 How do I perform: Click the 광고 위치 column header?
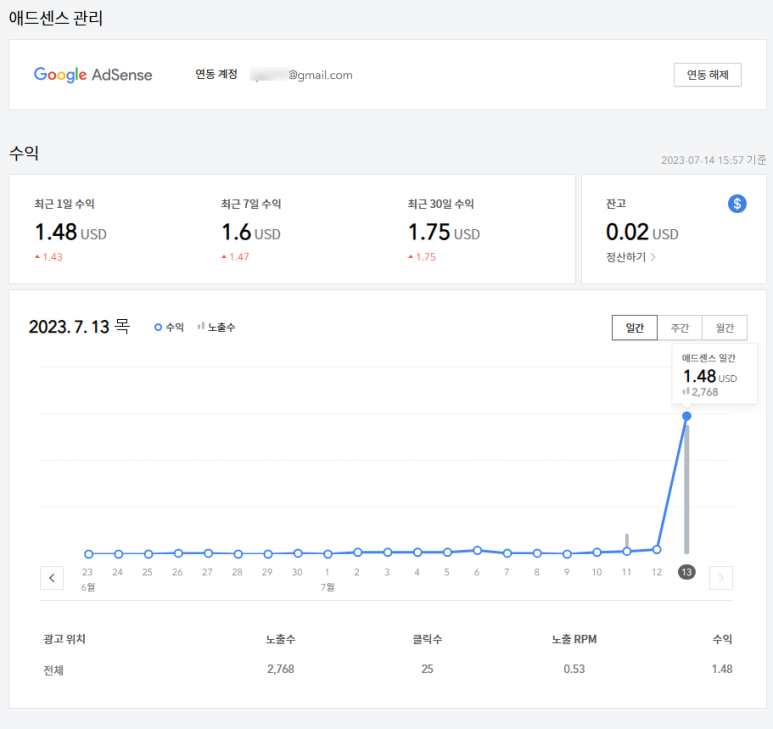click(65, 639)
